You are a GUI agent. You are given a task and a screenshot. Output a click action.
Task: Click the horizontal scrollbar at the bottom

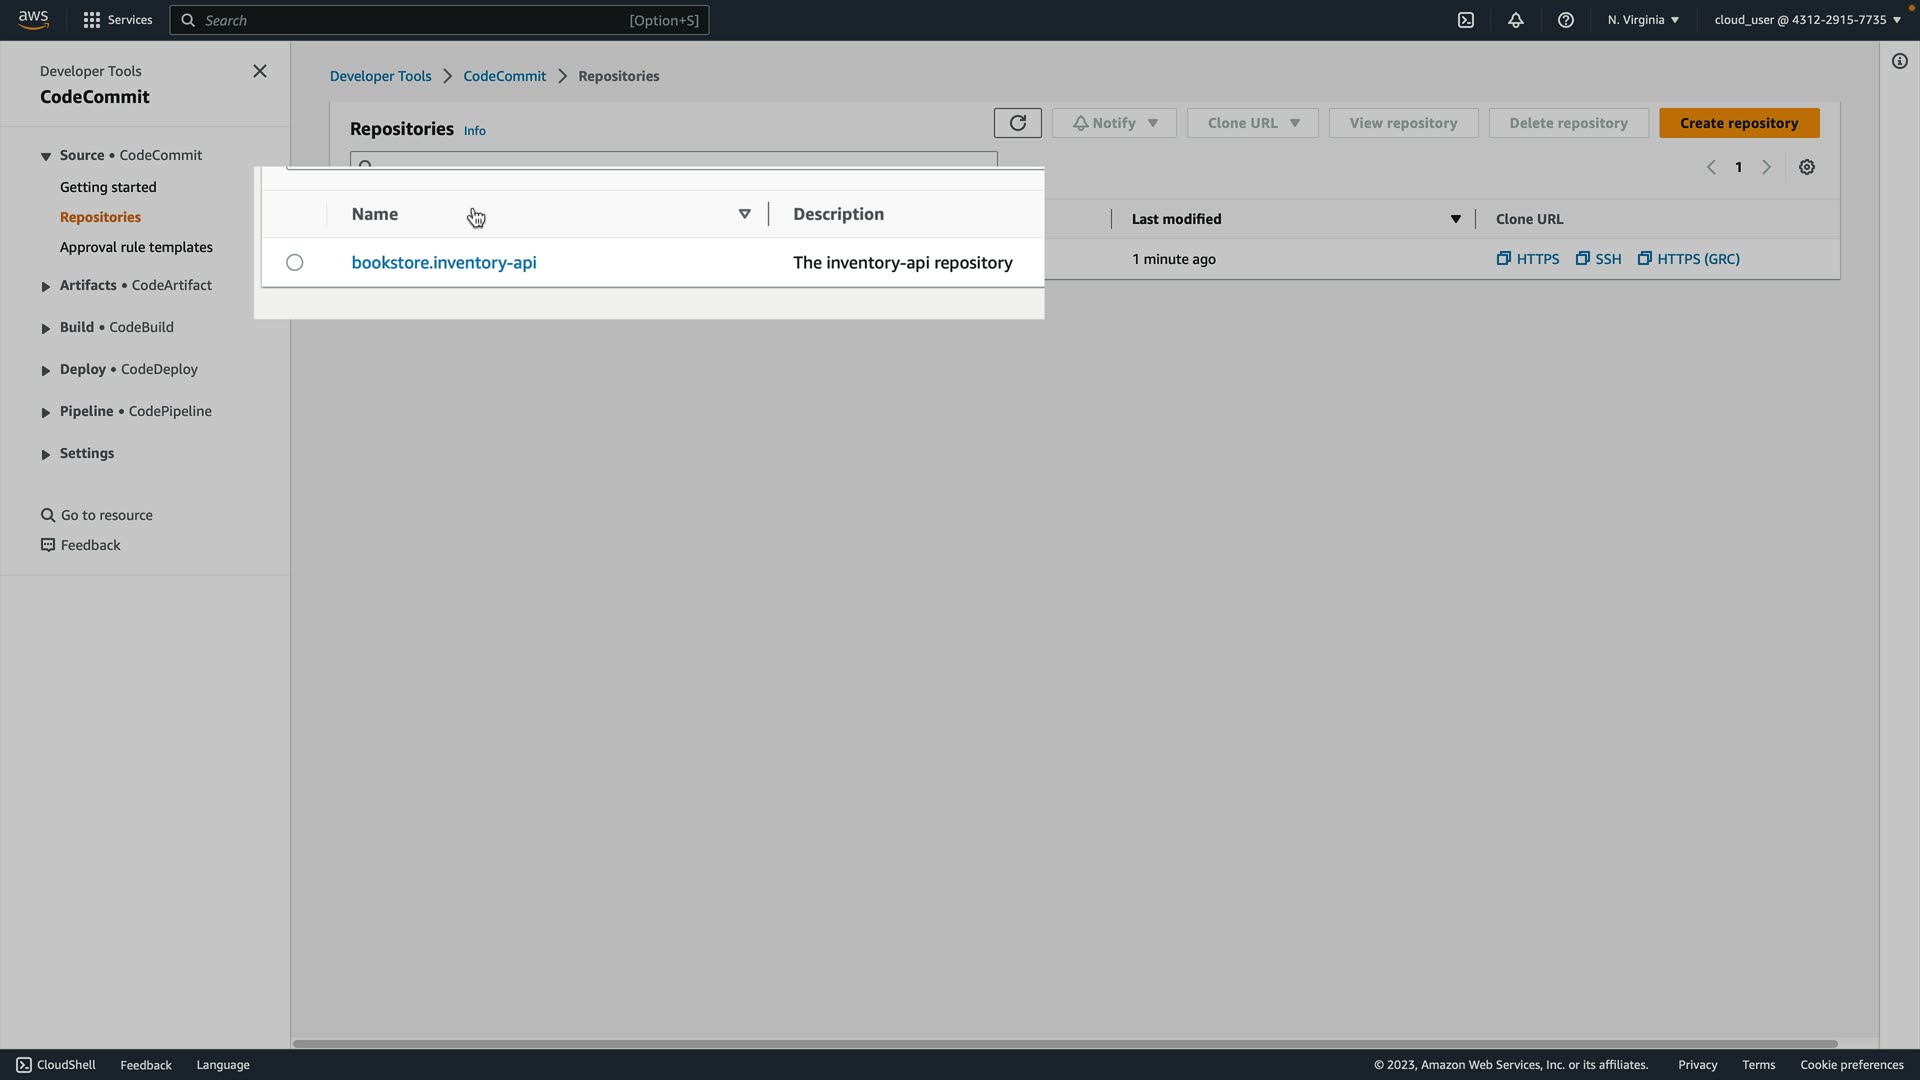[1064, 1043]
